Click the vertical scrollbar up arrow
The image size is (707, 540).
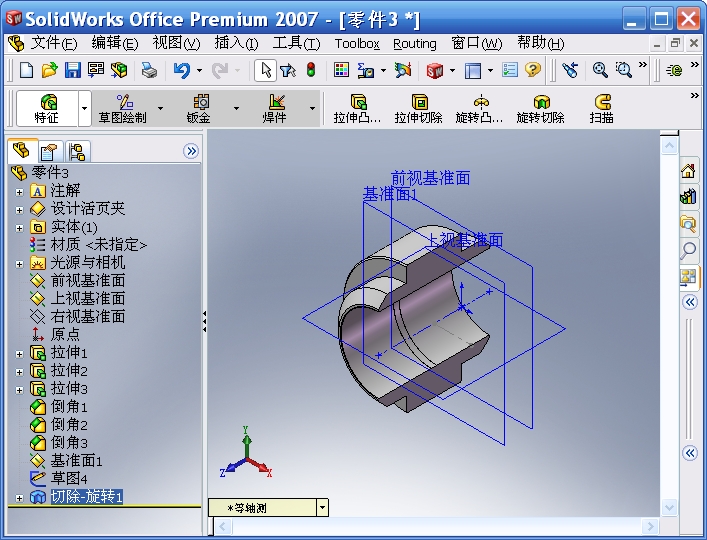point(670,146)
